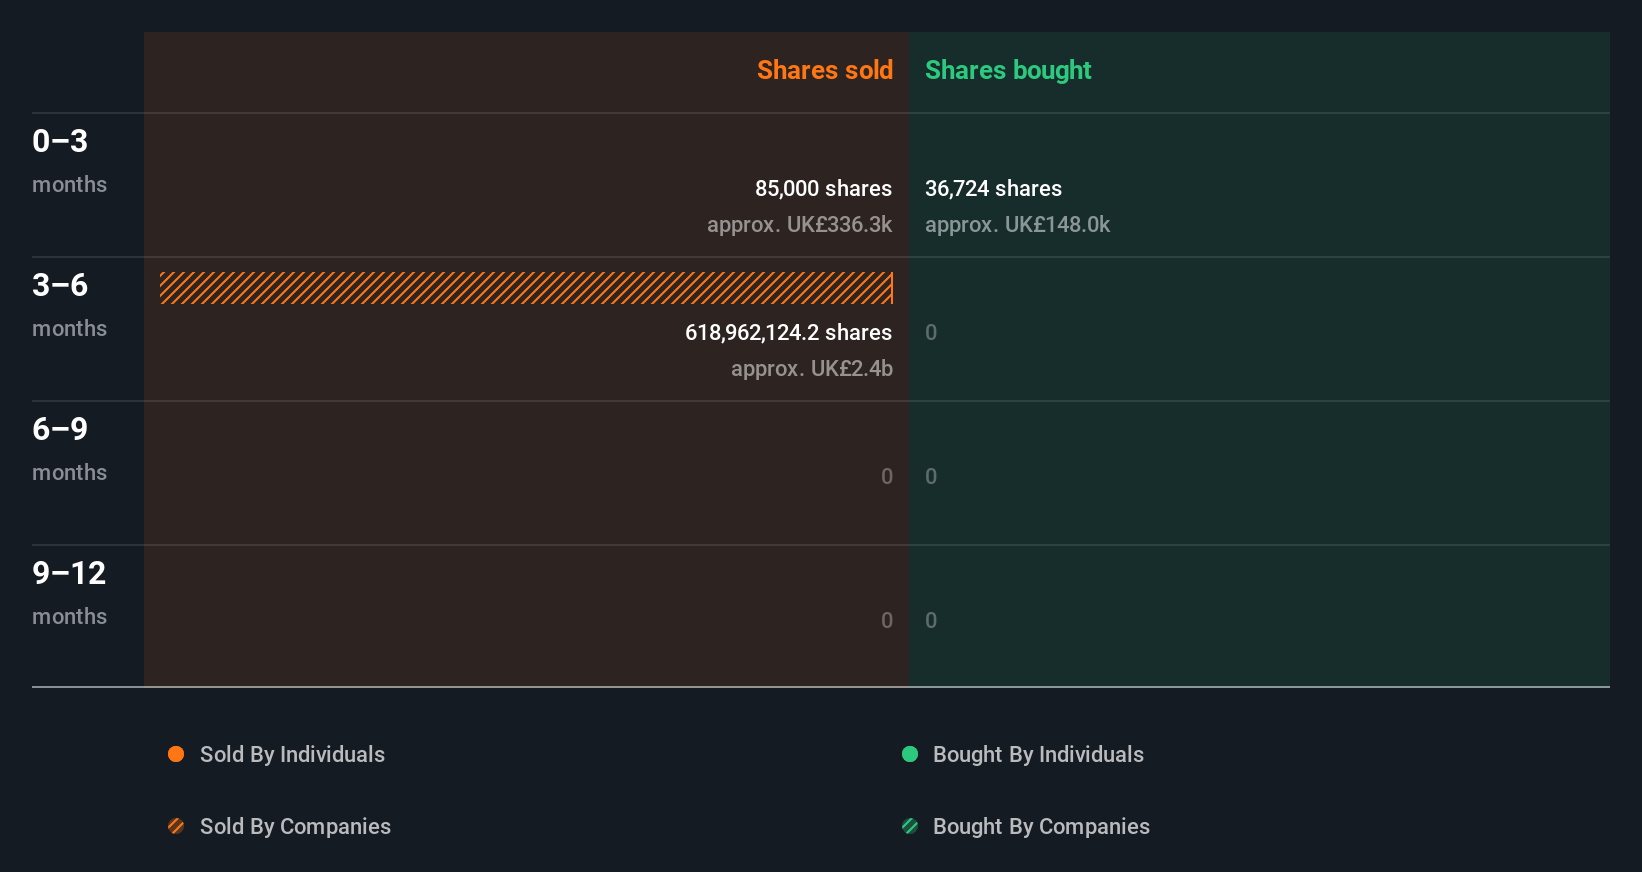Click the 3–6 months row label

(69, 305)
